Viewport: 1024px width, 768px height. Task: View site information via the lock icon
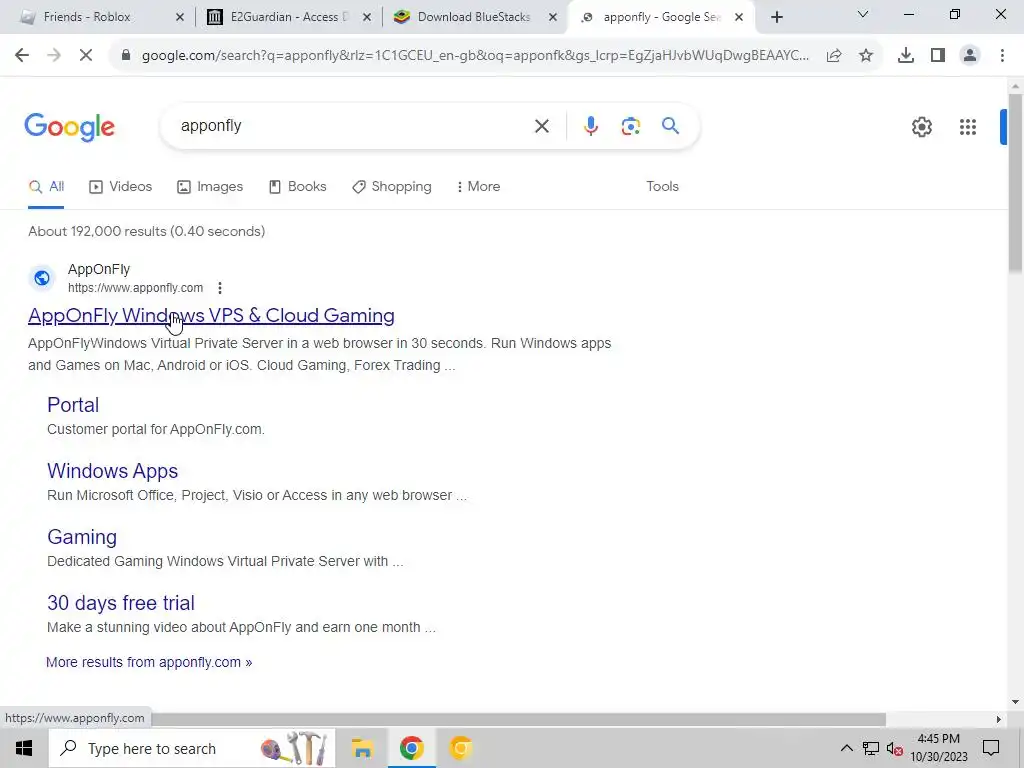(x=126, y=56)
